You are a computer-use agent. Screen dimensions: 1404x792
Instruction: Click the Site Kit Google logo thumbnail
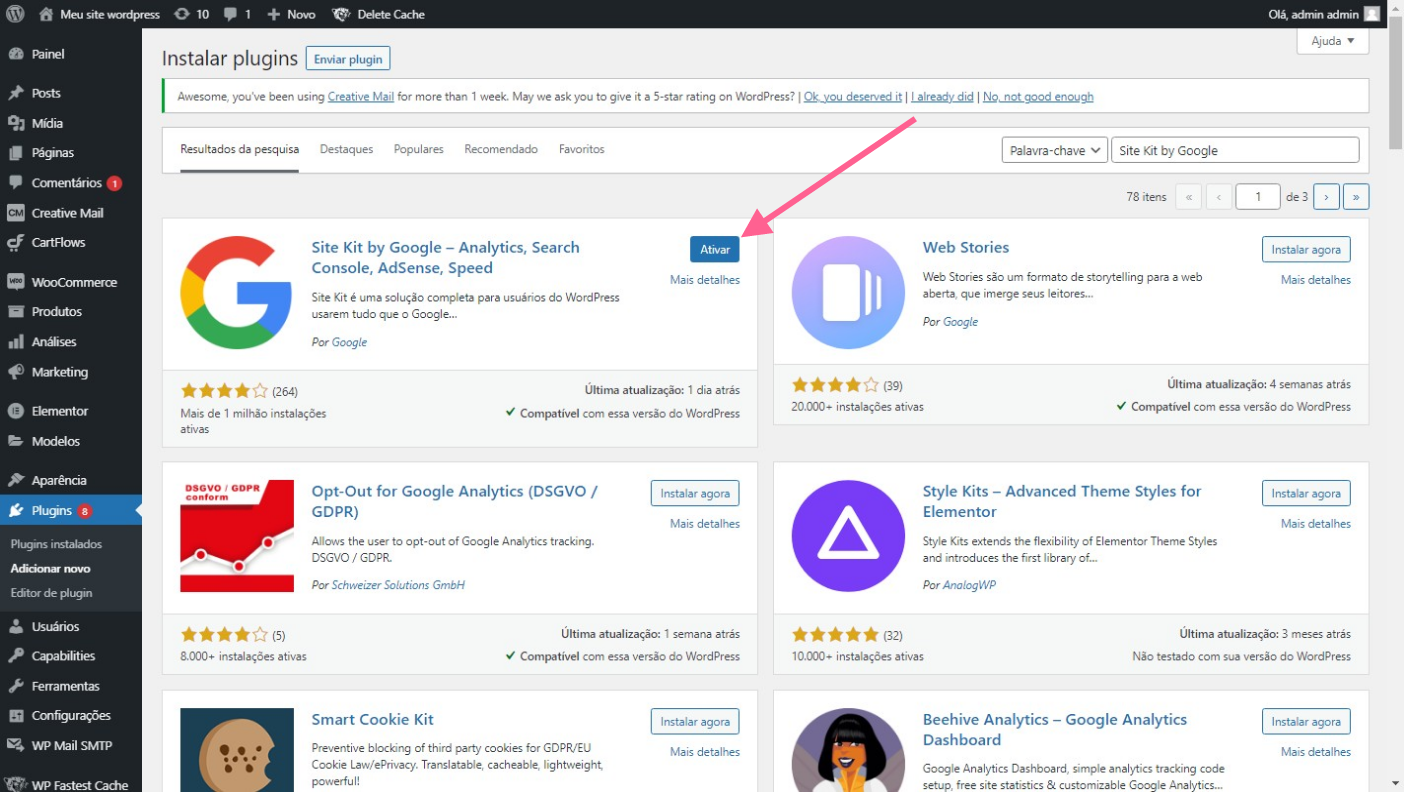click(237, 293)
